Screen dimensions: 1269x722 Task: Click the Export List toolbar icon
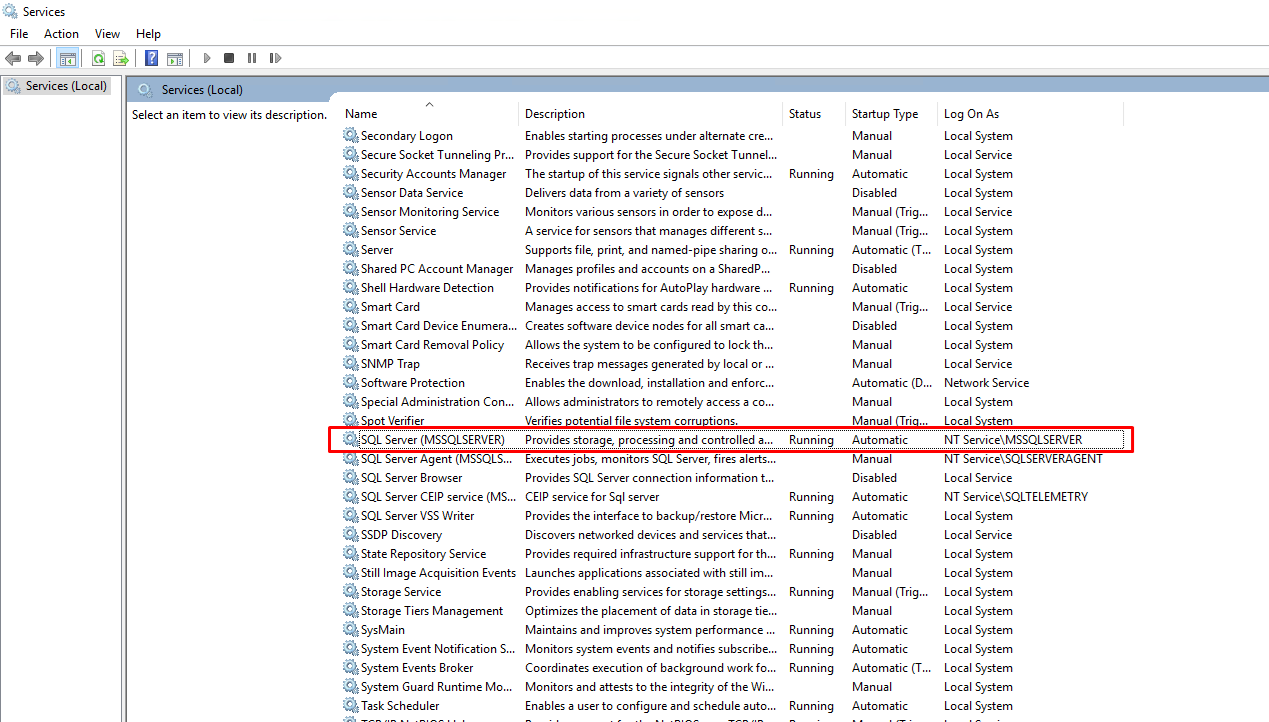point(121,59)
